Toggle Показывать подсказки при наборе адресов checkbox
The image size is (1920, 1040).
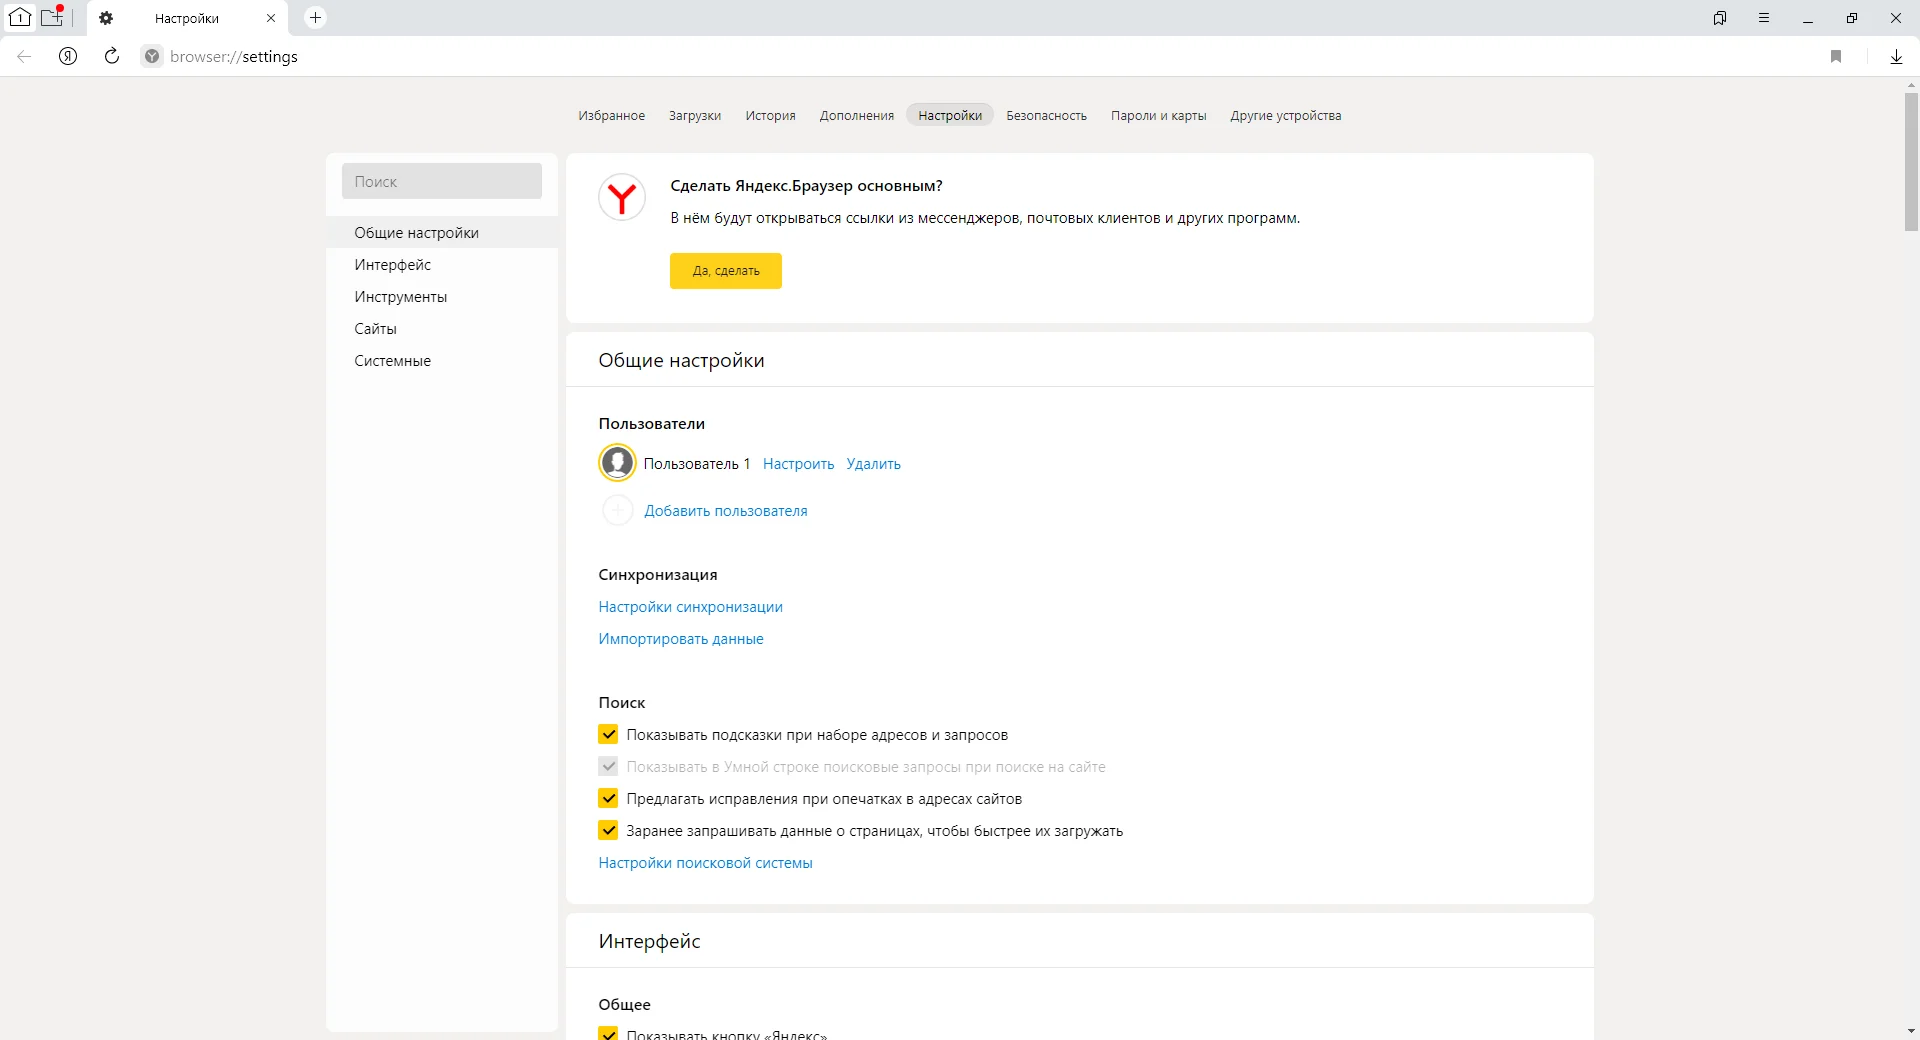pyautogui.click(x=608, y=734)
